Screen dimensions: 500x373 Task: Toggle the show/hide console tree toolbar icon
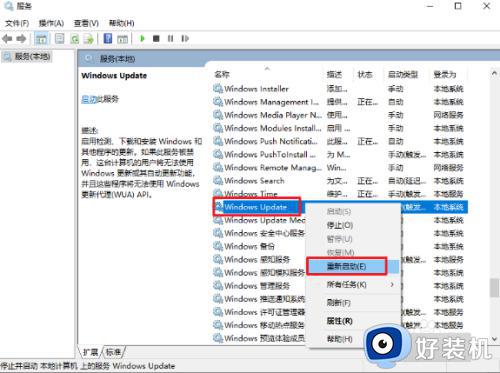[41, 39]
